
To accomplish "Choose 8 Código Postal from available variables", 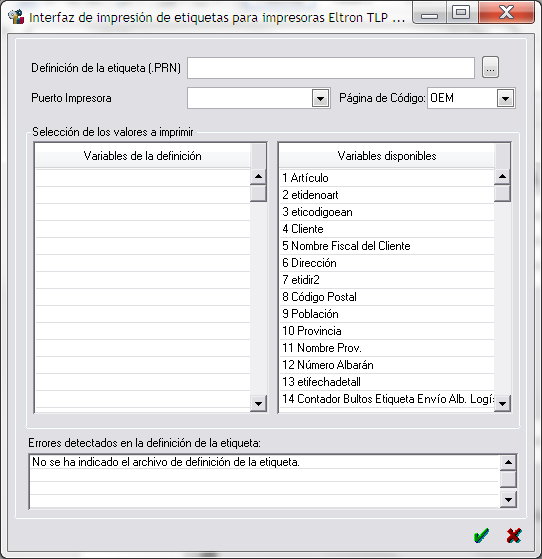I will click(x=387, y=297).
